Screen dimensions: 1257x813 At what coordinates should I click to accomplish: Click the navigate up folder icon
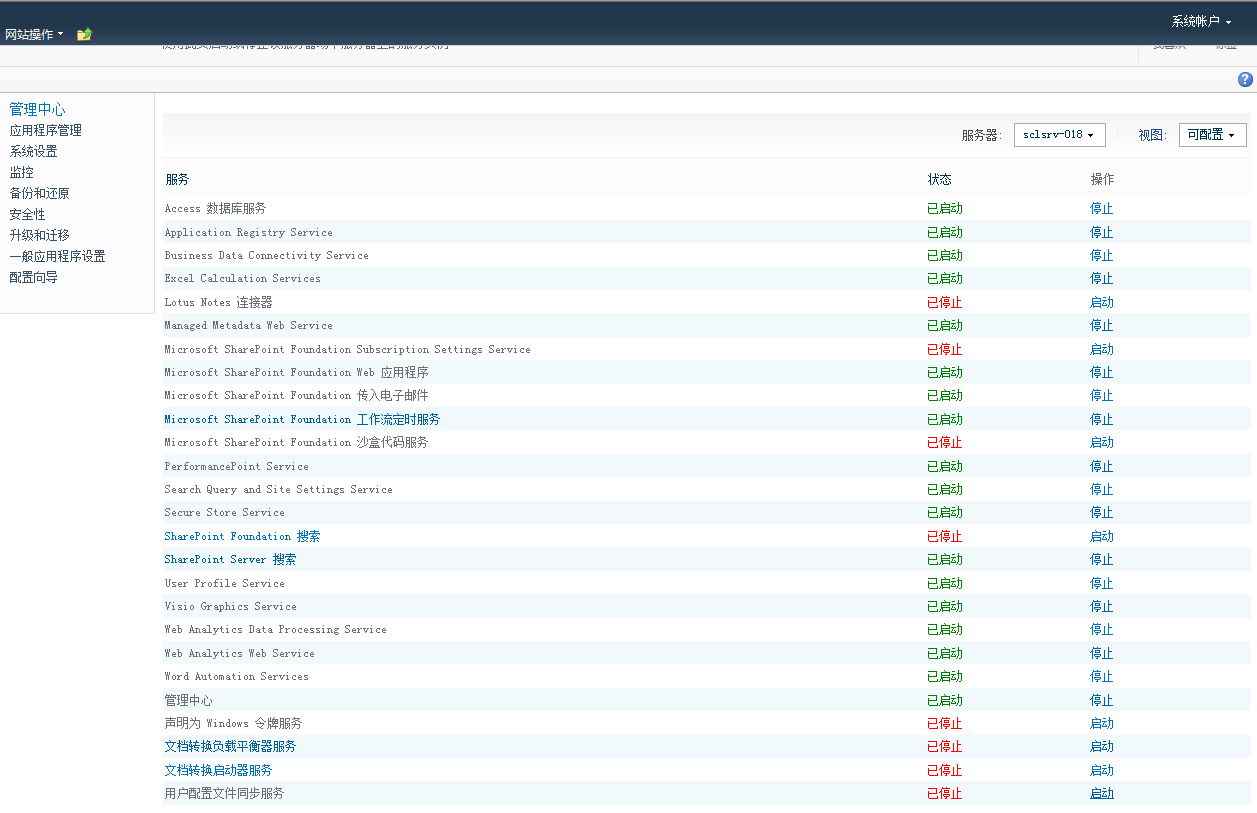[84, 34]
